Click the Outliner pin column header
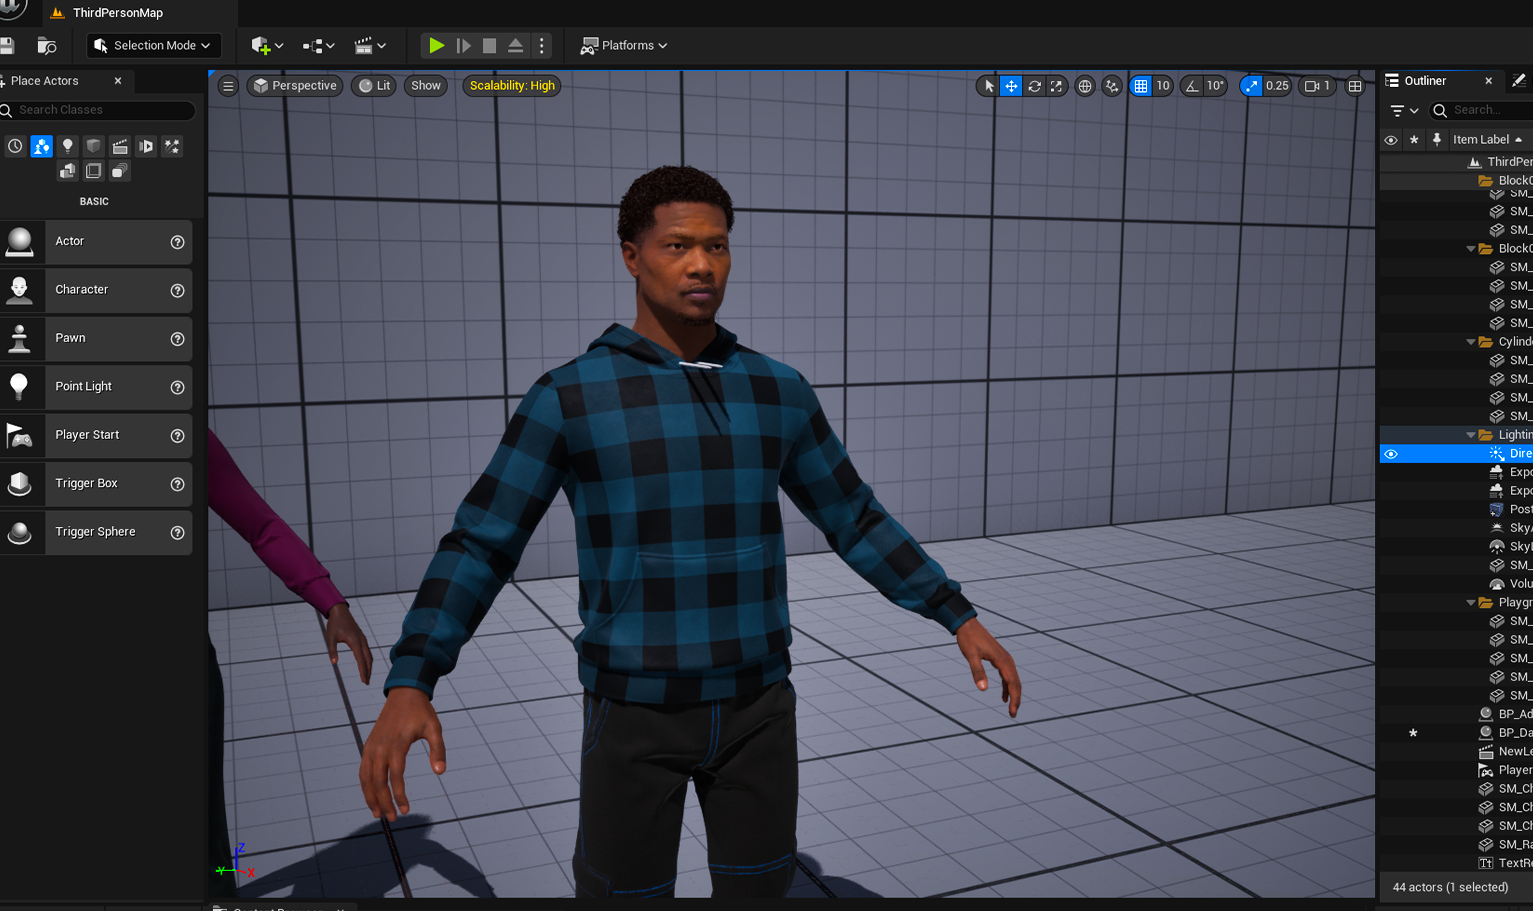The height and width of the screenshot is (911, 1533). click(x=1437, y=140)
